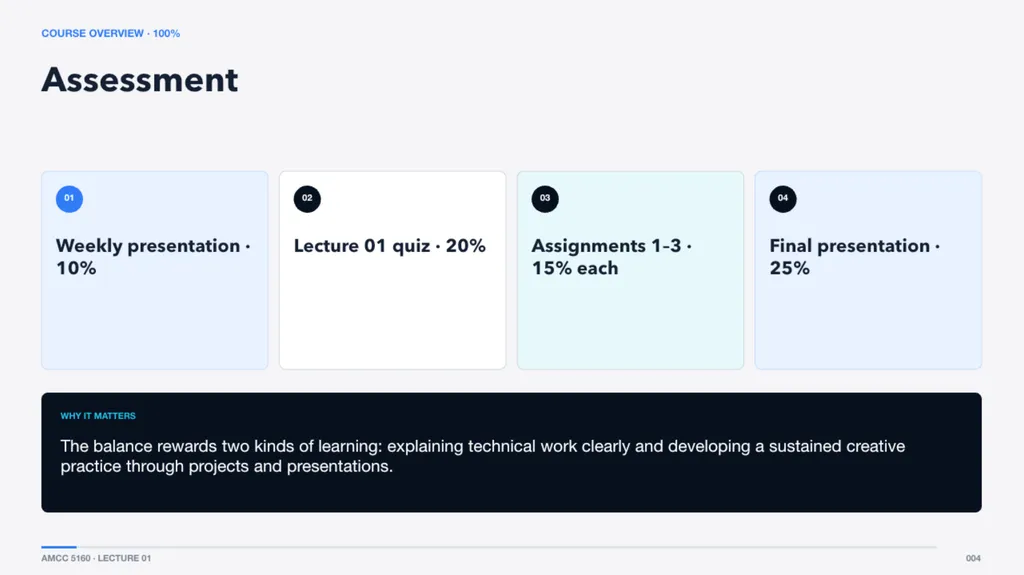Click the blue 01 number badge
1024x575 pixels.
[x=69, y=199]
